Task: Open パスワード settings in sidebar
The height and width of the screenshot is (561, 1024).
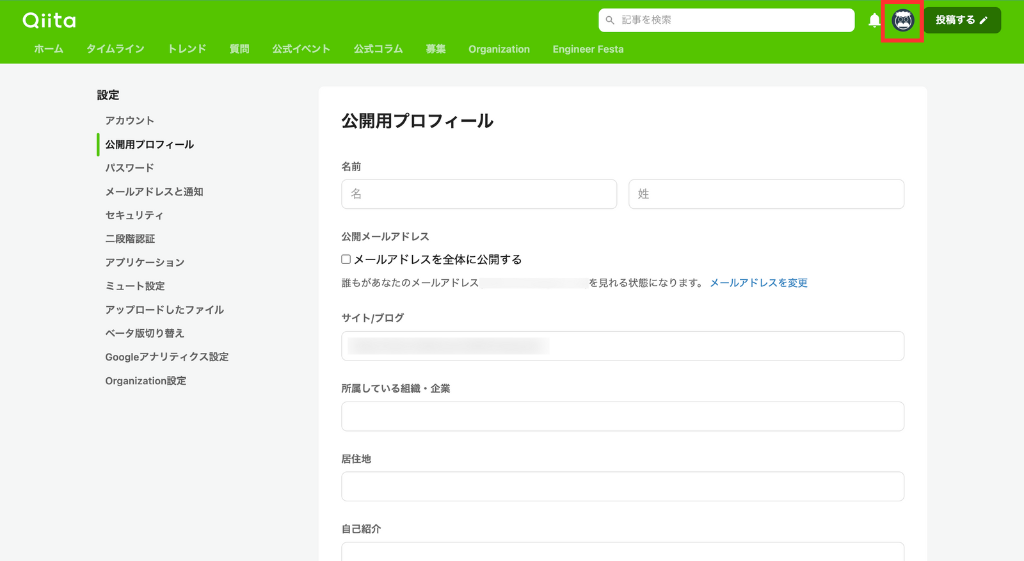Action: click(x=130, y=168)
